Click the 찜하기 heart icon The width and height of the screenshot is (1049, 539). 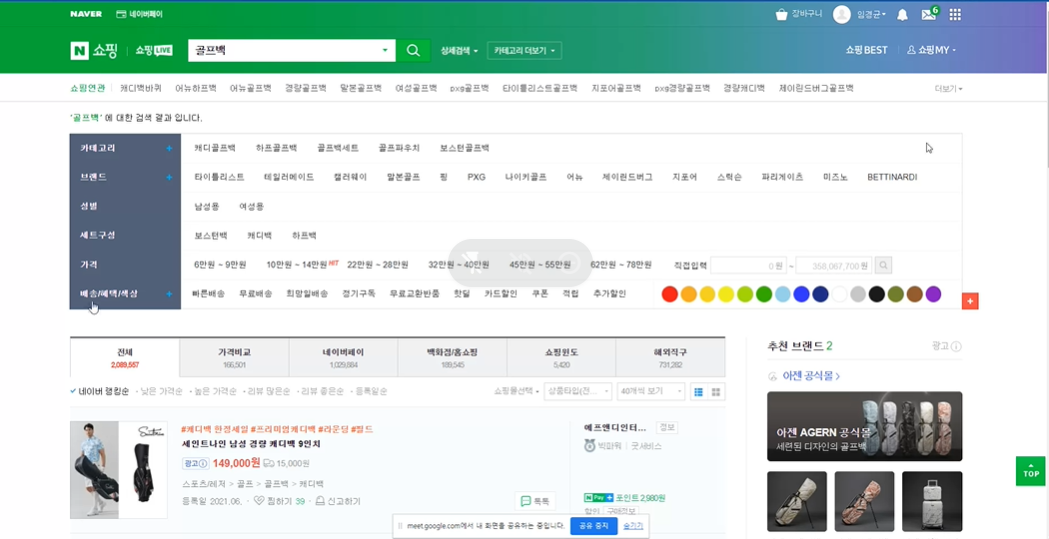[x=259, y=501]
